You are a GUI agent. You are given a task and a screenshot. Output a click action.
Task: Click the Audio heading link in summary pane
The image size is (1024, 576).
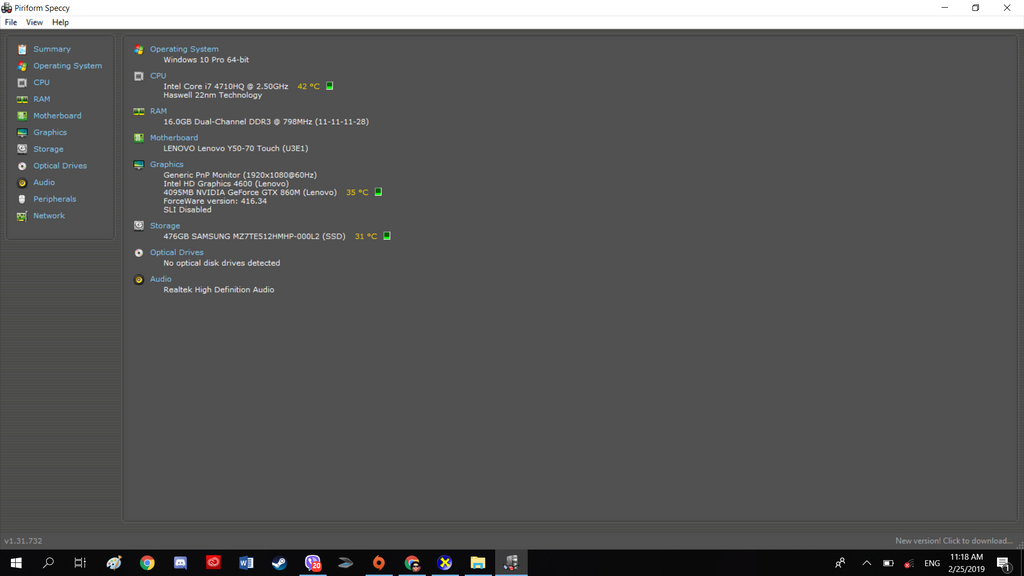point(161,279)
